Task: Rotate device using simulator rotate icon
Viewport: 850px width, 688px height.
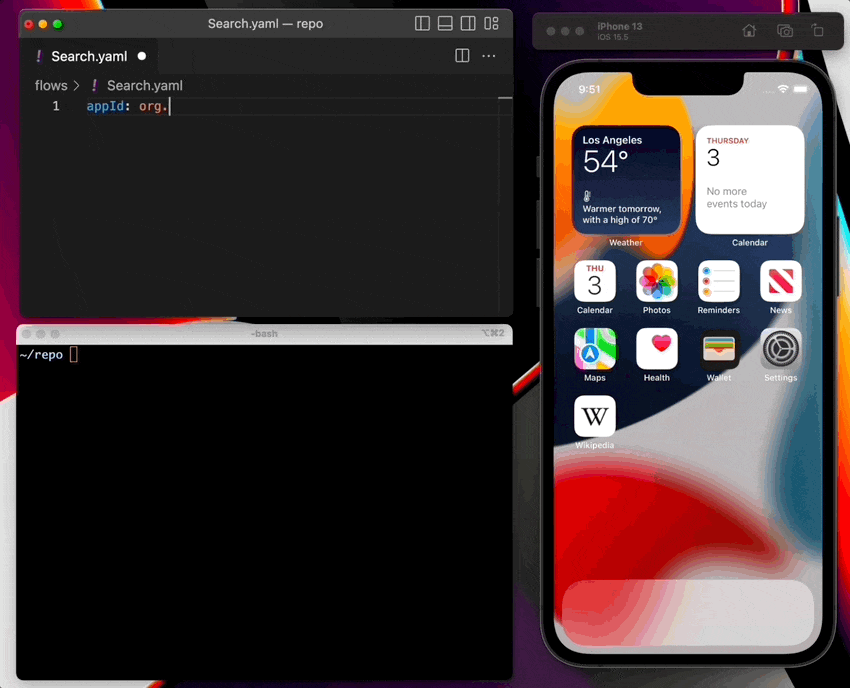Action: click(x=817, y=30)
